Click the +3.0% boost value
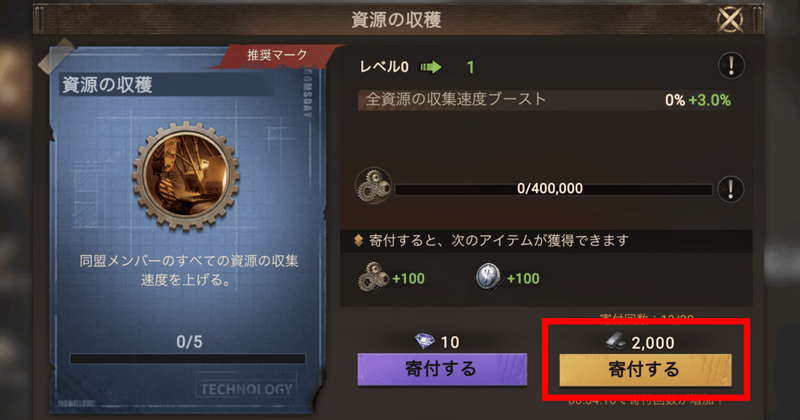This screenshot has height=420, width=800. (x=710, y=100)
